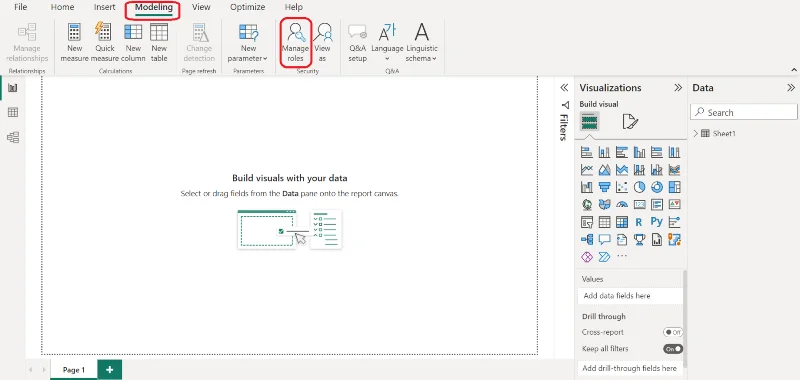This screenshot has height=380, width=800.
Task: Insert a smart narrative visual
Action: pos(622,239)
